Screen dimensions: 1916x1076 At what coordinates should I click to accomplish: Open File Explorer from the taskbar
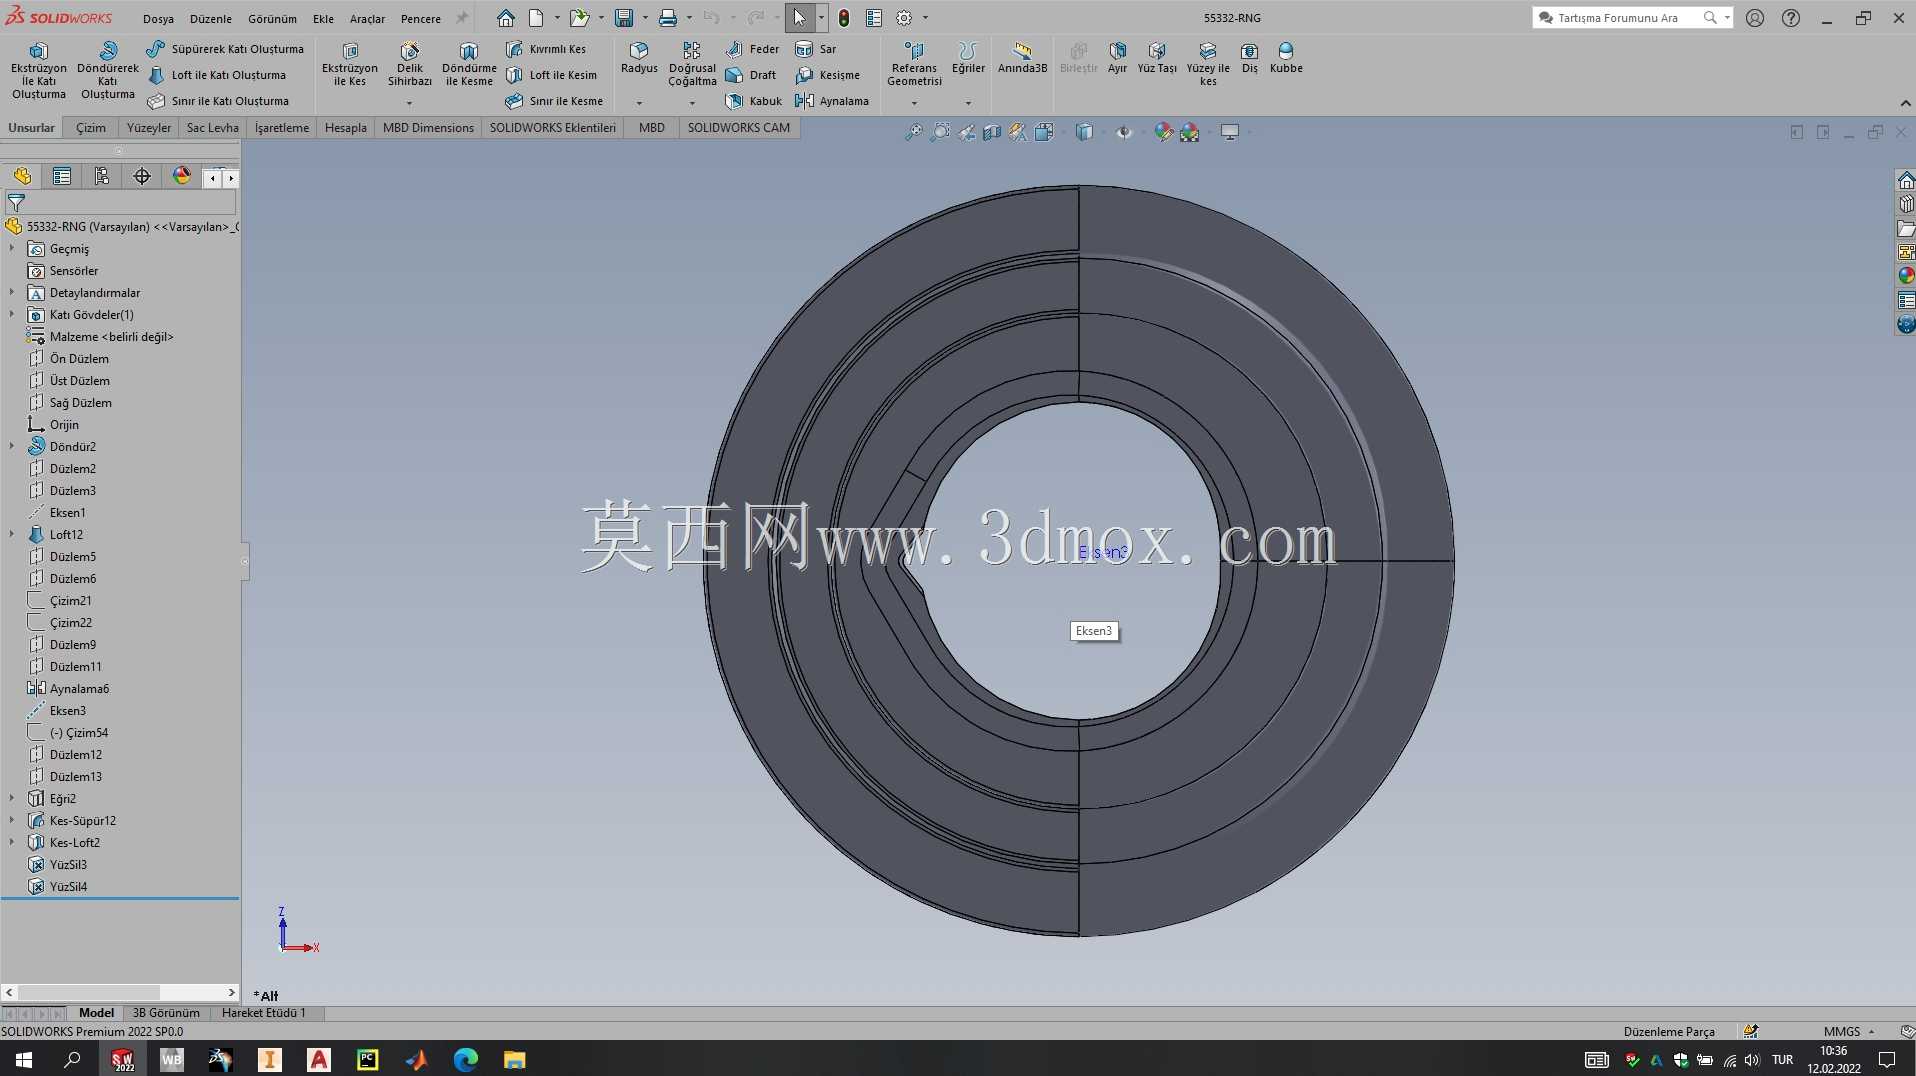(515, 1059)
